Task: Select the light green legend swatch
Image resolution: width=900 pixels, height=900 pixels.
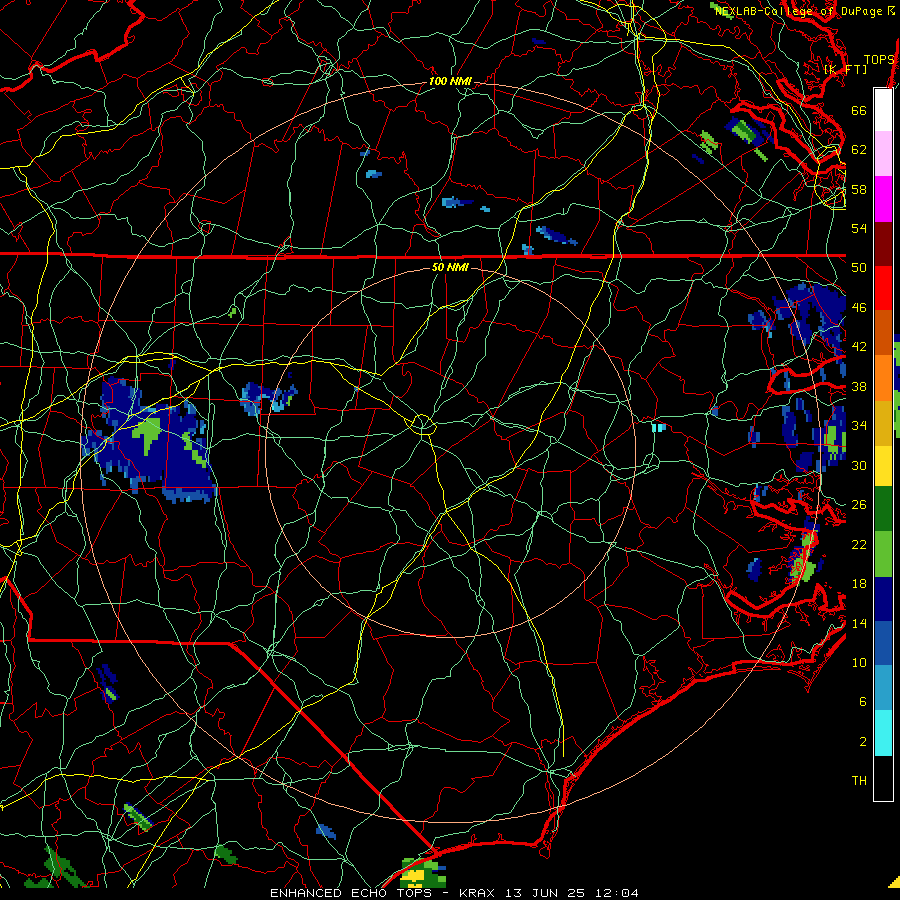Action: point(883,554)
